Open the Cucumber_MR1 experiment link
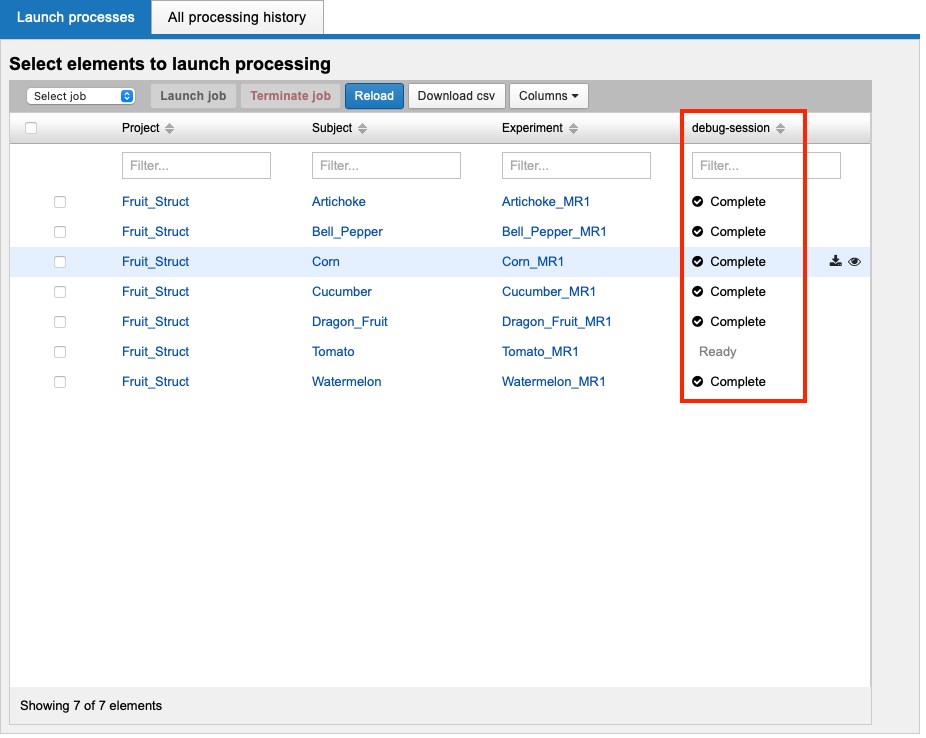The width and height of the screenshot is (926, 738). pyautogui.click(x=548, y=292)
